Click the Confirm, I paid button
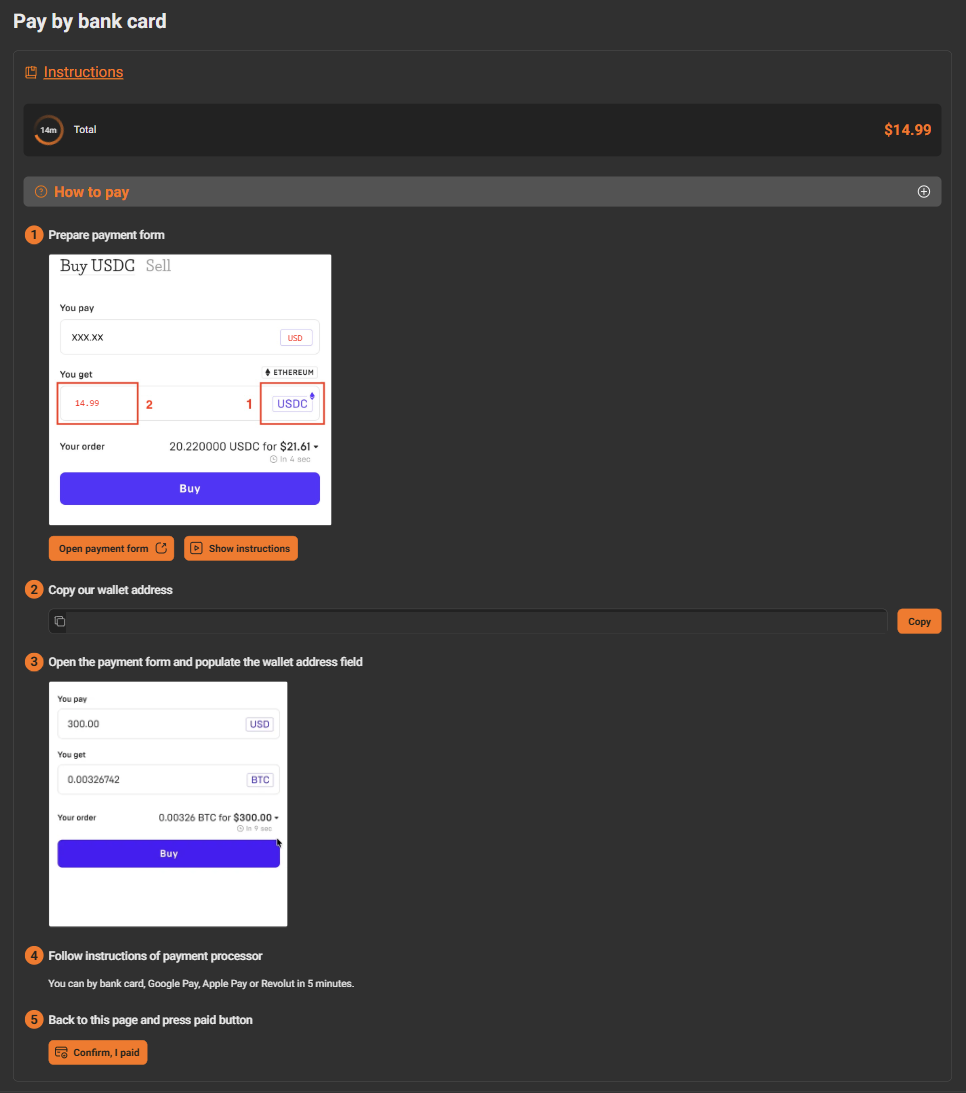 (x=98, y=1053)
